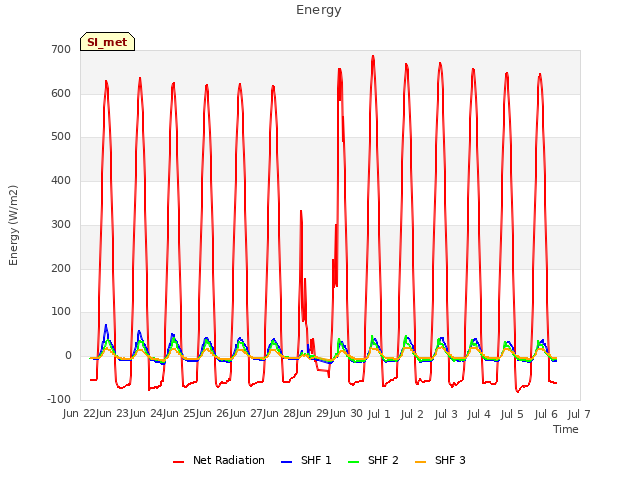Click the Jul 6 x-axis date label
The image size is (640, 480).
click(x=546, y=414)
